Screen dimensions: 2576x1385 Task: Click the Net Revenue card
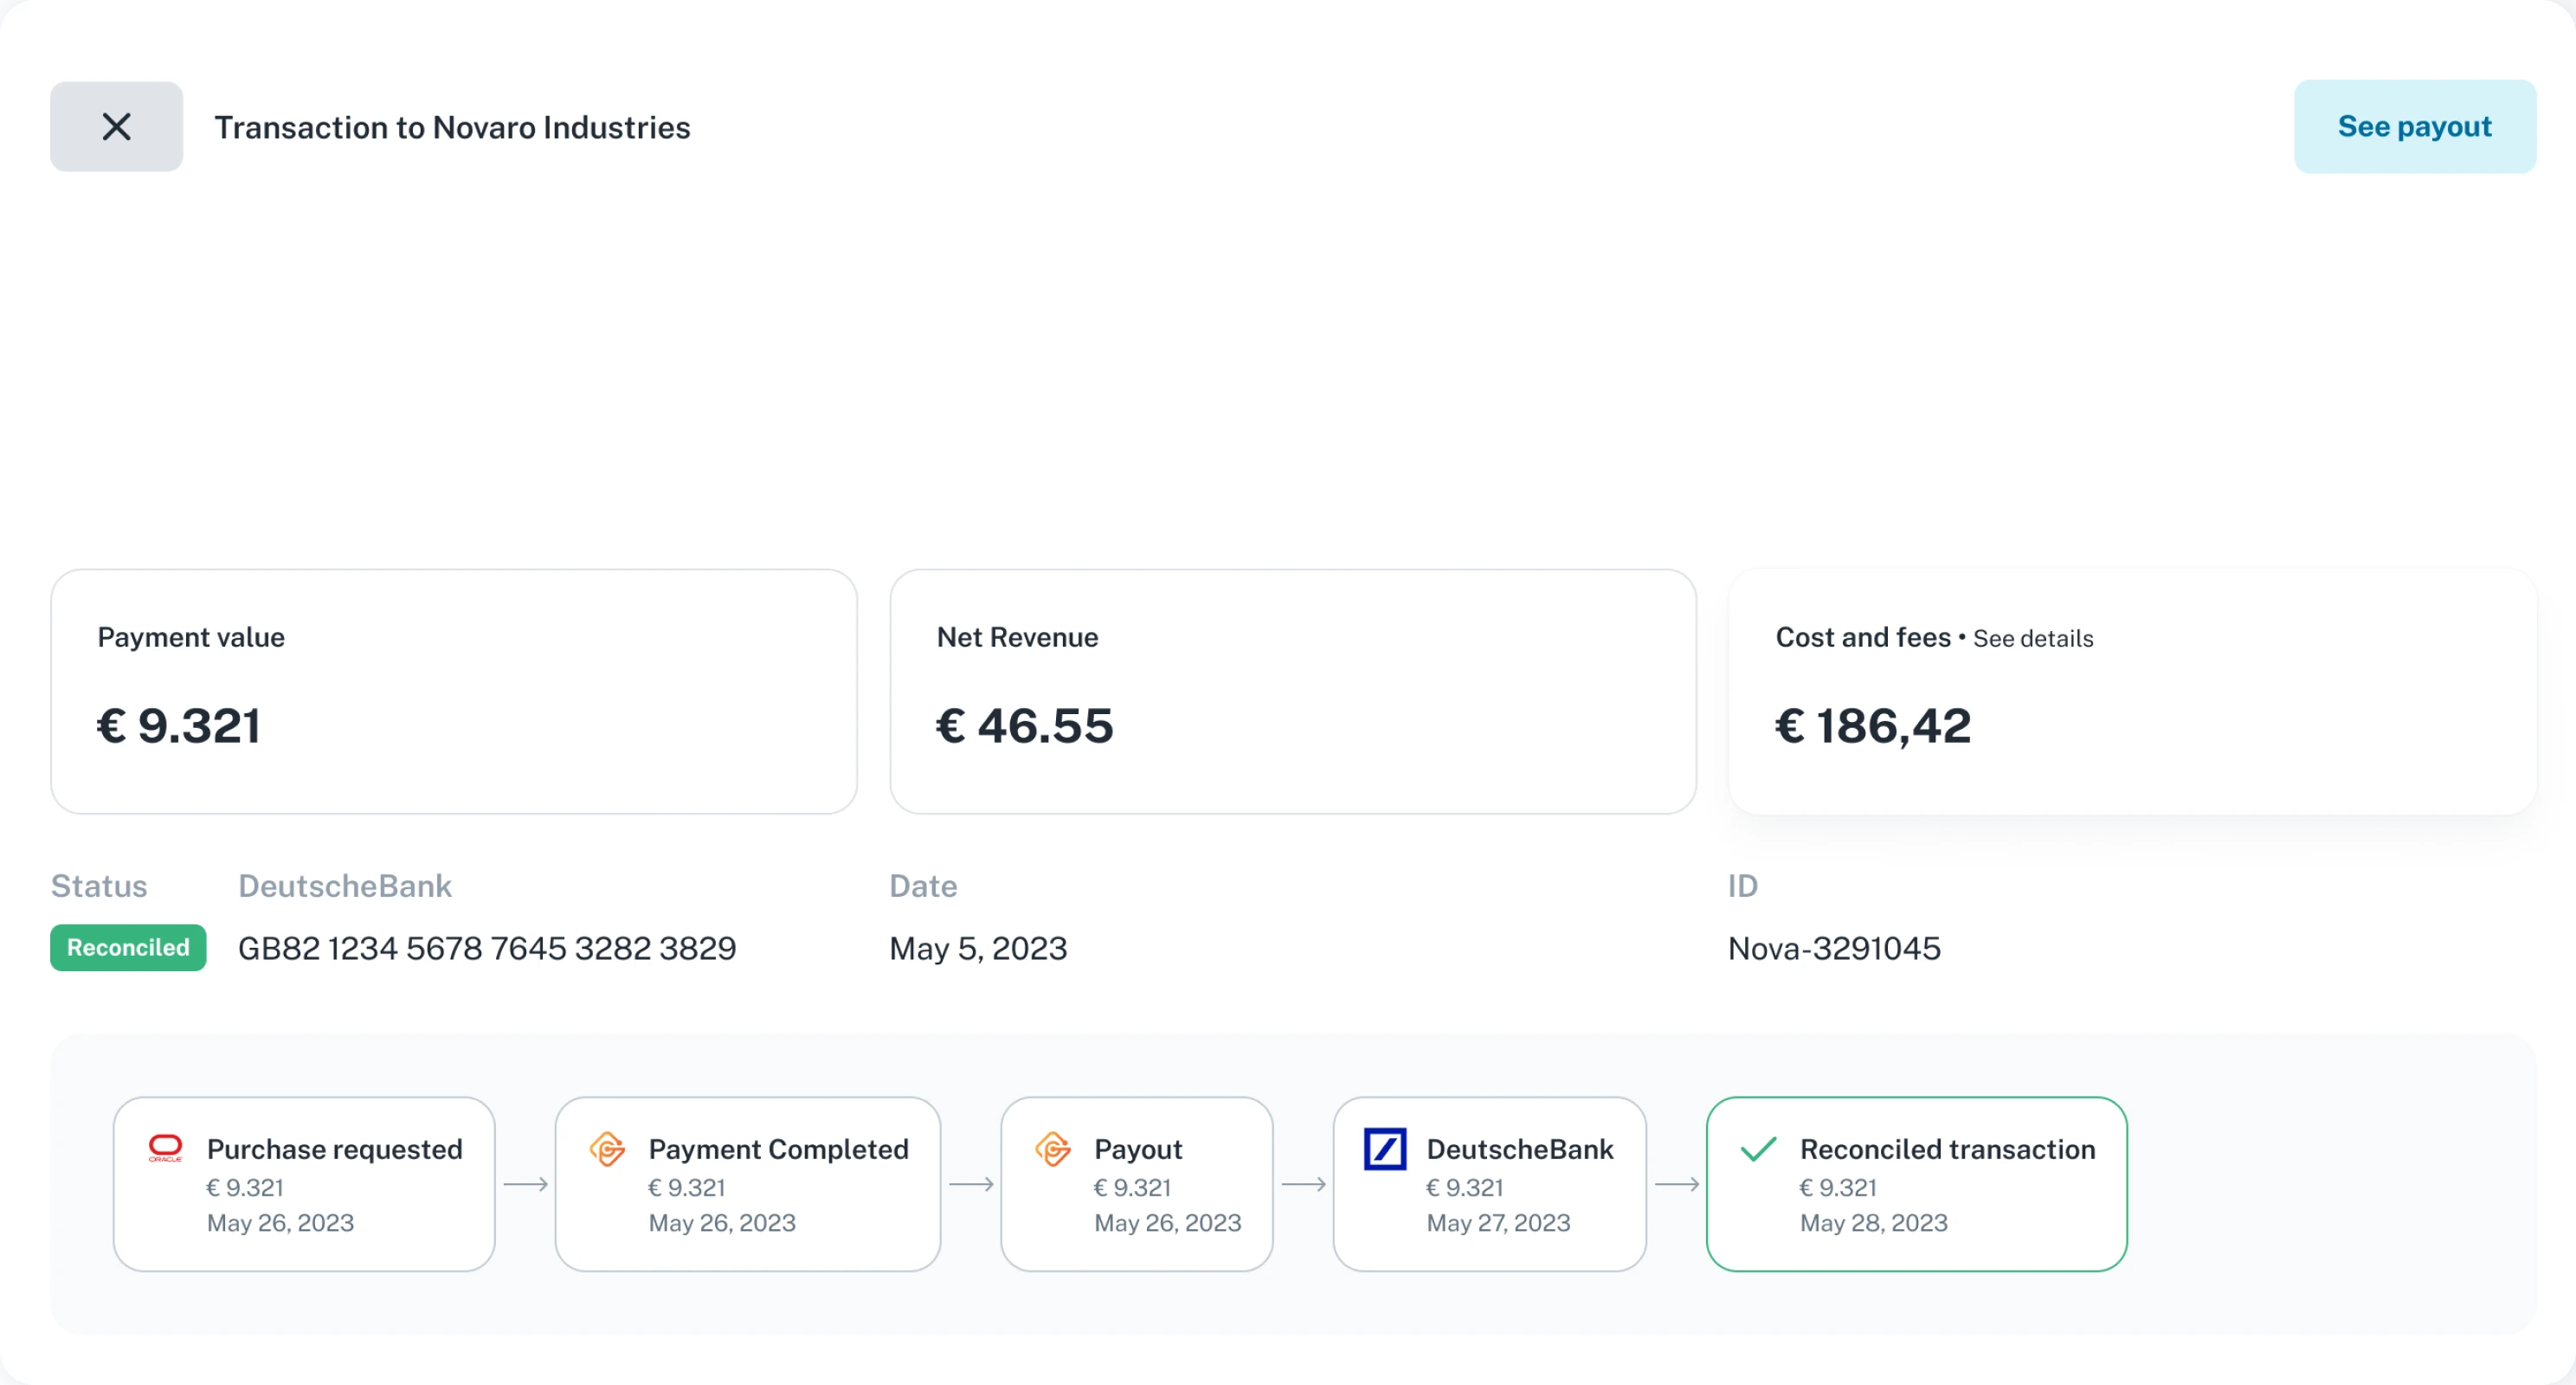click(1293, 692)
